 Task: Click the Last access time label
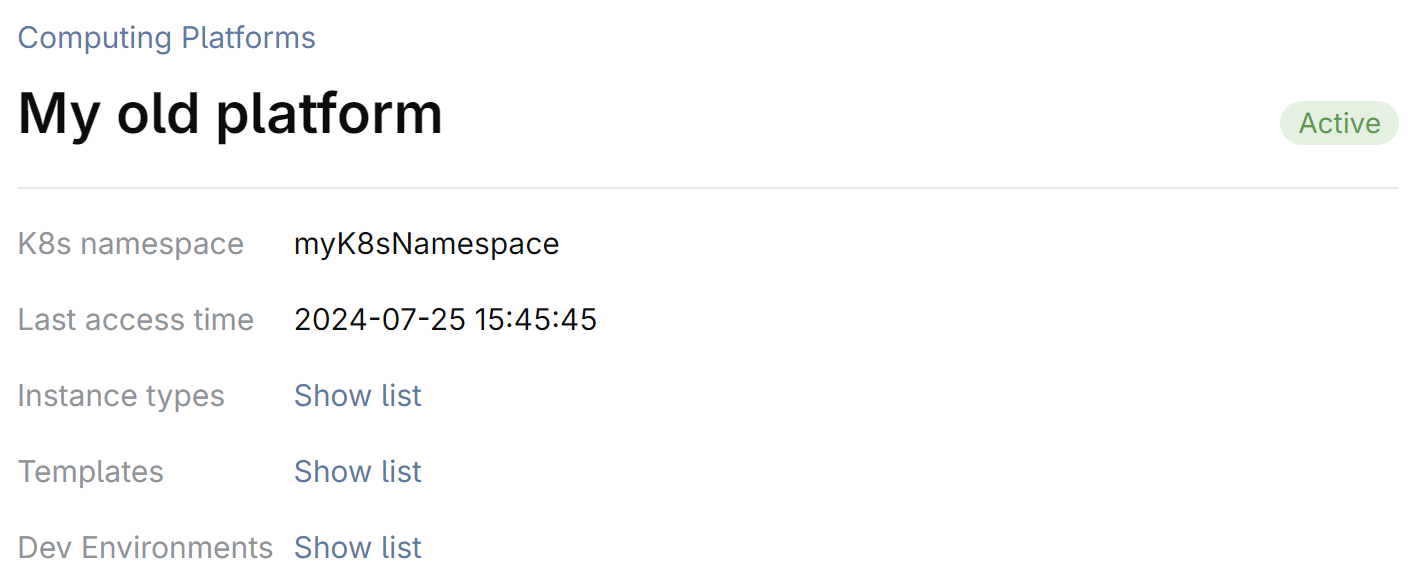[136, 320]
